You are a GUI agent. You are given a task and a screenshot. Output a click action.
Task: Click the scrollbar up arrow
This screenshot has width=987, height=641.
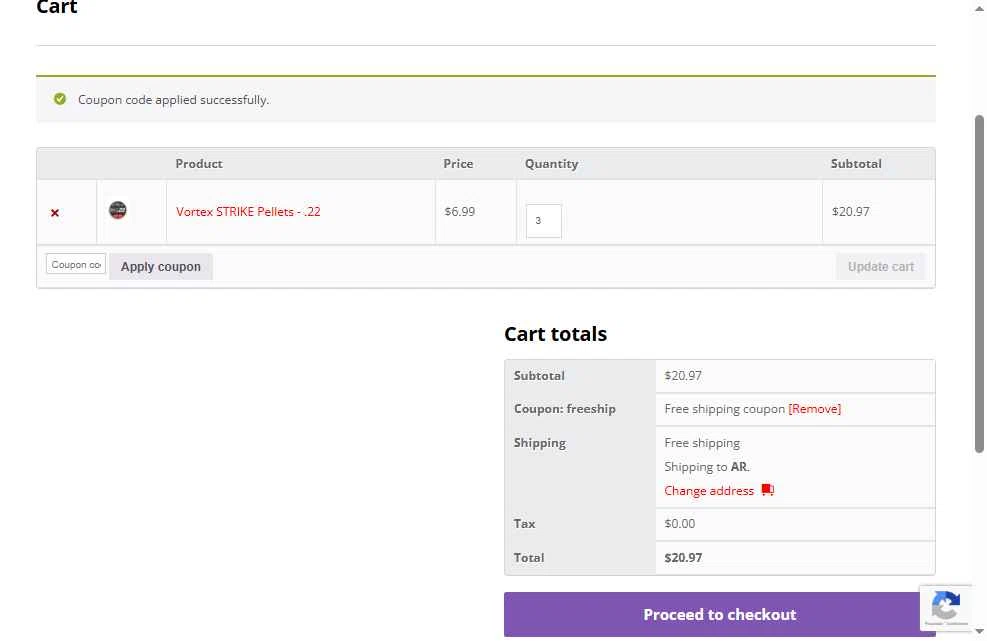pos(979,8)
